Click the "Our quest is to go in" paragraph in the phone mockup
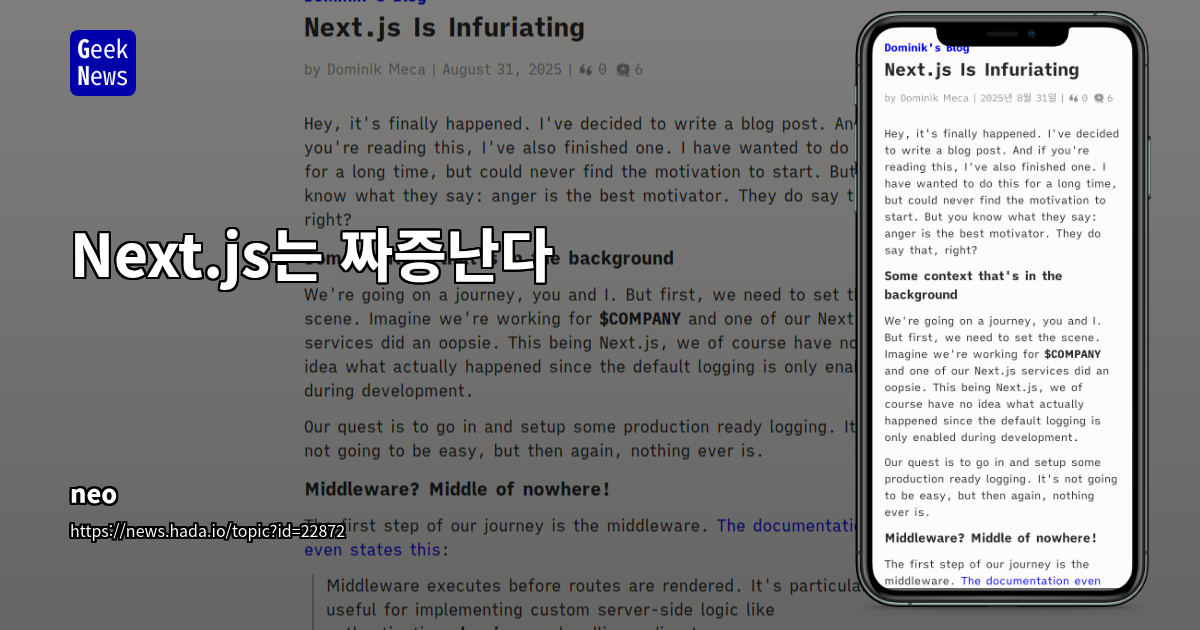The width and height of the screenshot is (1200, 630). tap(1001, 487)
